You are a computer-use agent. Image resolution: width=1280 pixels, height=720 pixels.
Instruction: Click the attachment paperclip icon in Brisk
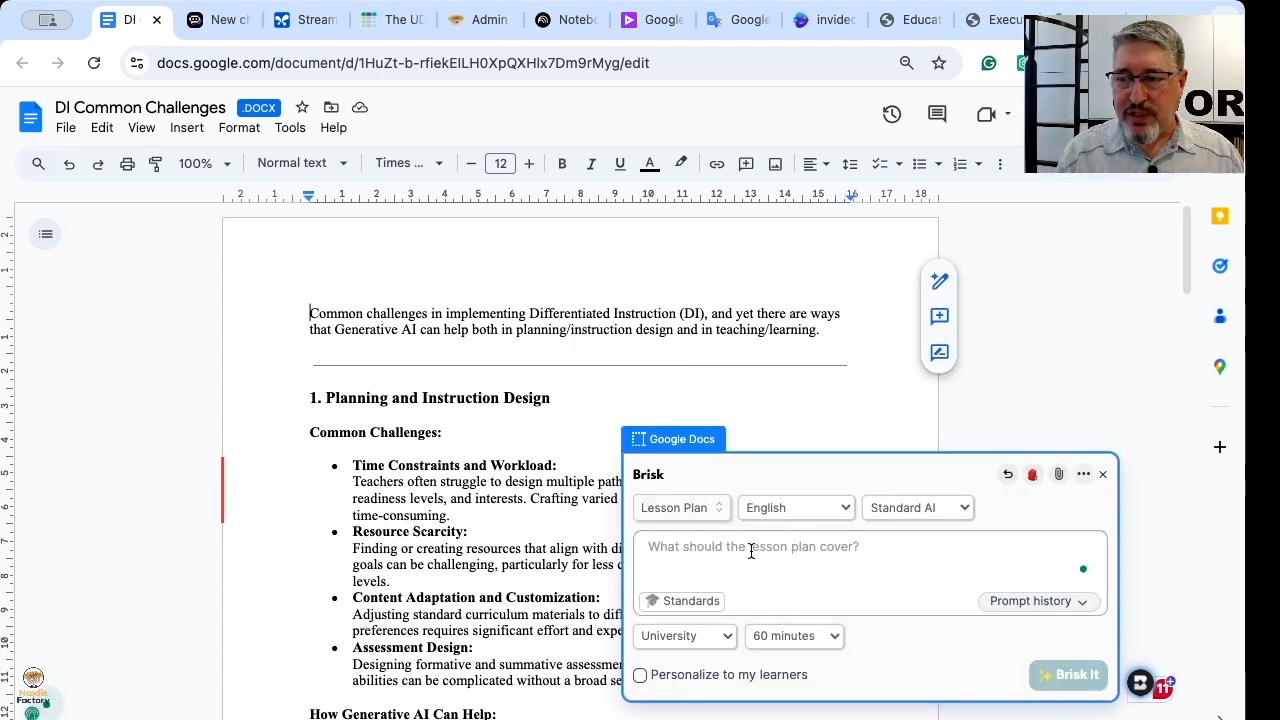1058,474
